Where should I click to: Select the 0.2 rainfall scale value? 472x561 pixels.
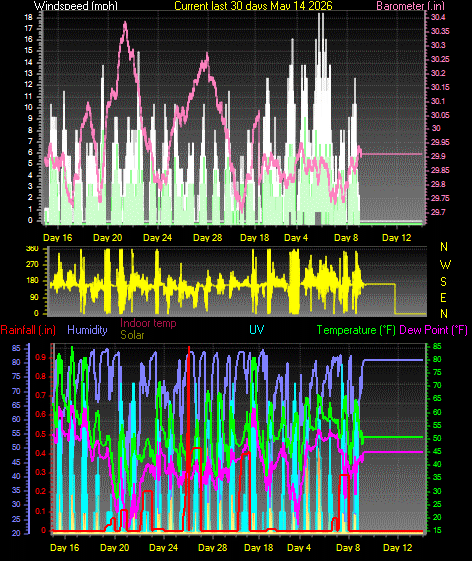[41, 492]
